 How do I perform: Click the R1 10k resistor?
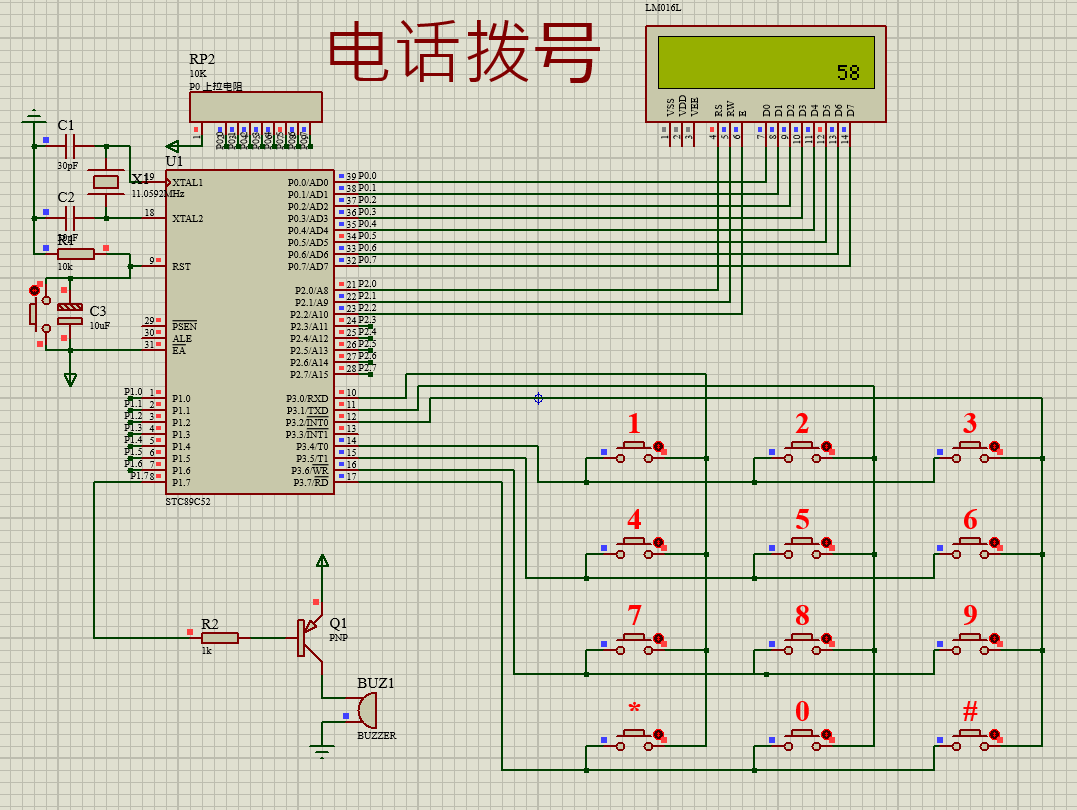(76, 254)
